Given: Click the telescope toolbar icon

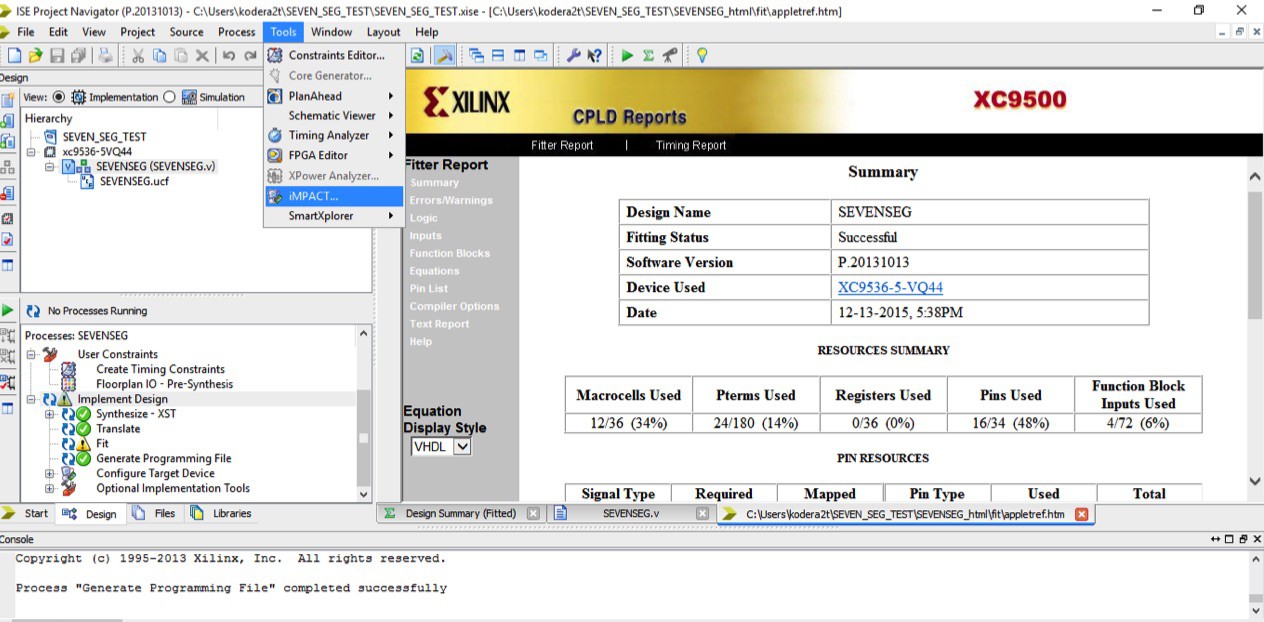Looking at the screenshot, I should pos(669,56).
